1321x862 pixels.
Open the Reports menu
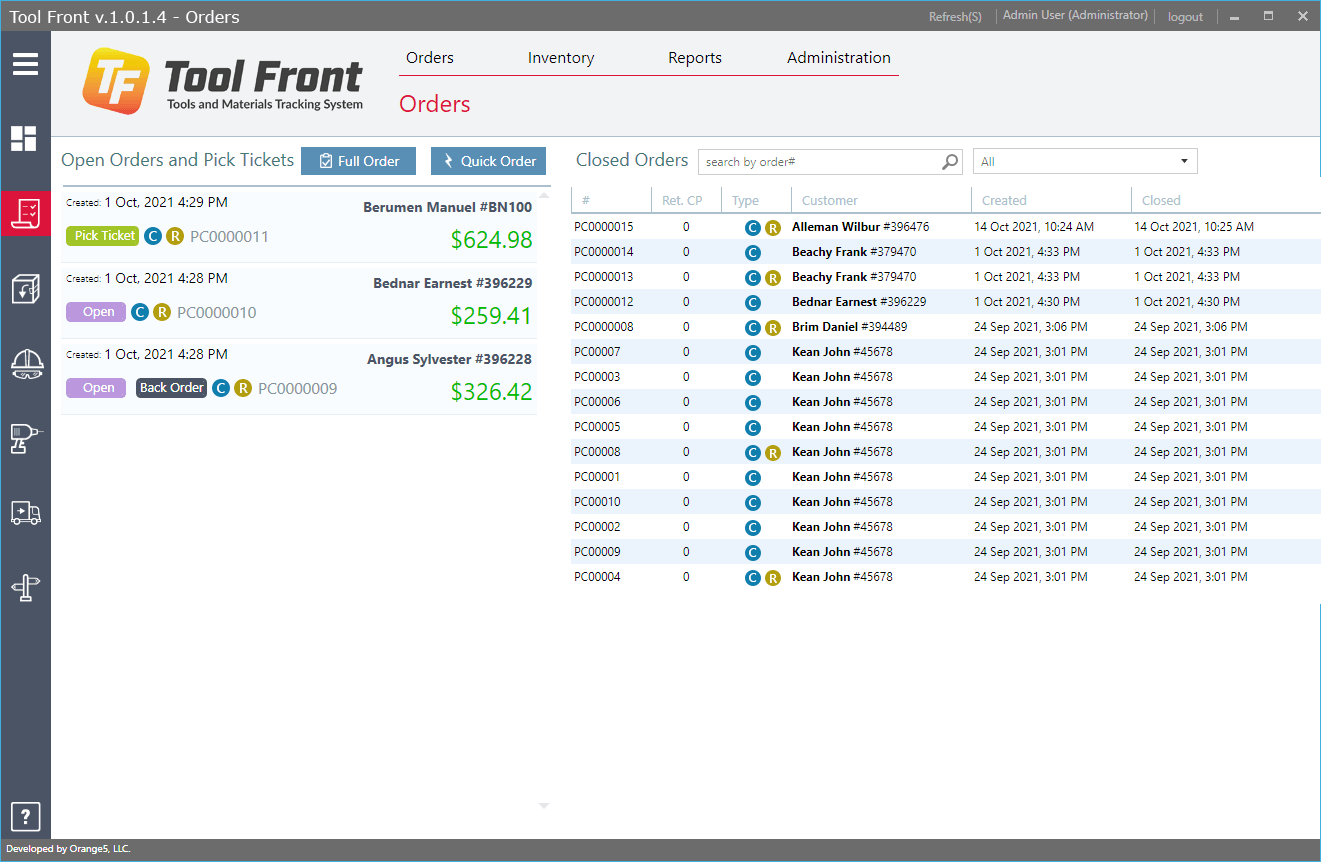694,58
